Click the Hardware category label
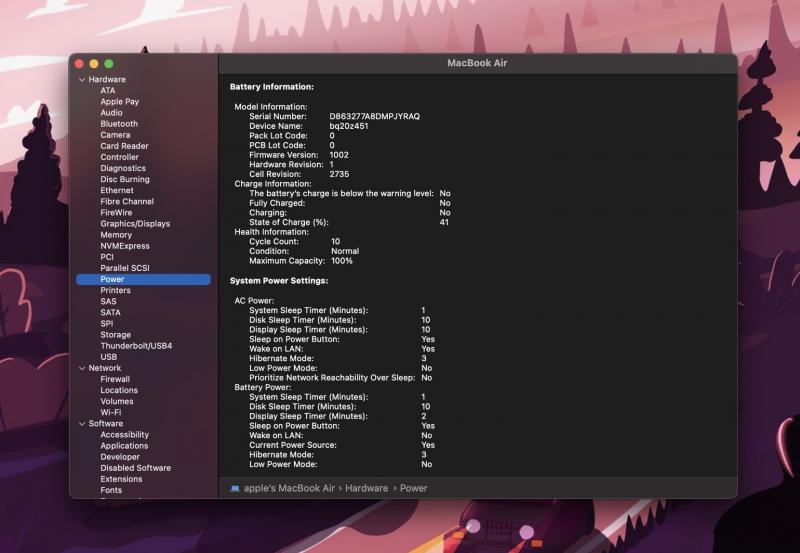 [x=107, y=80]
